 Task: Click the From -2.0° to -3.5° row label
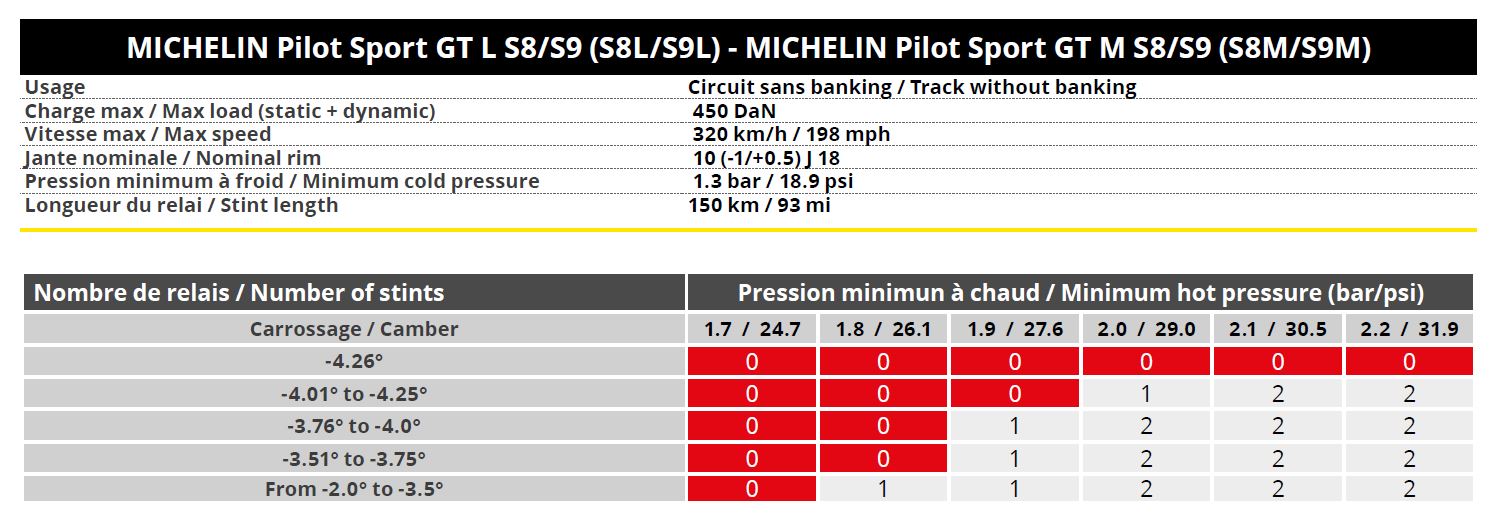(353, 489)
